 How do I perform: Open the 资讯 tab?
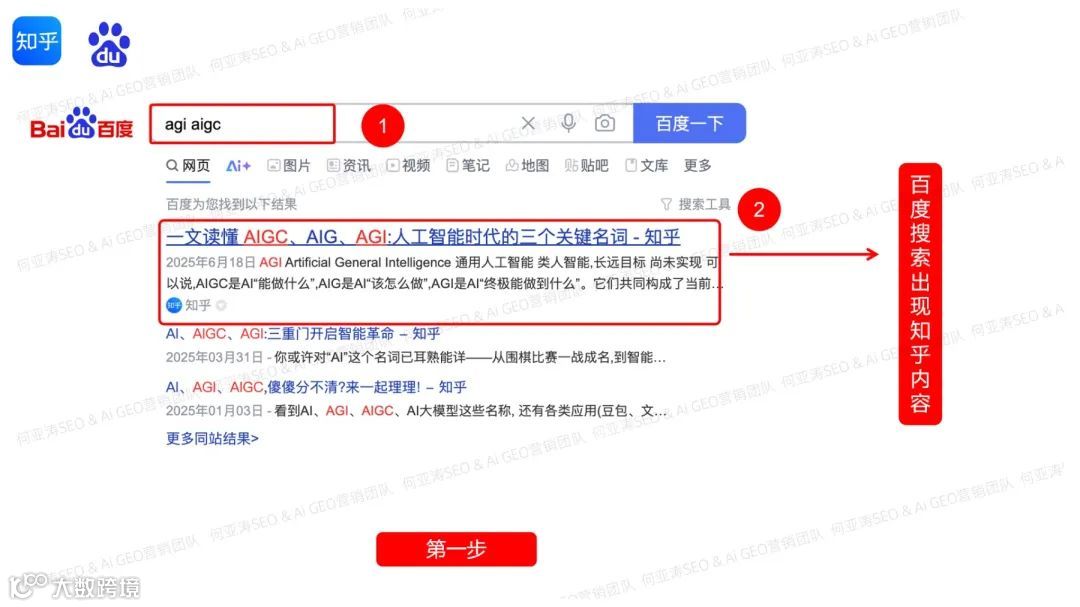click(x=349, y=166)
